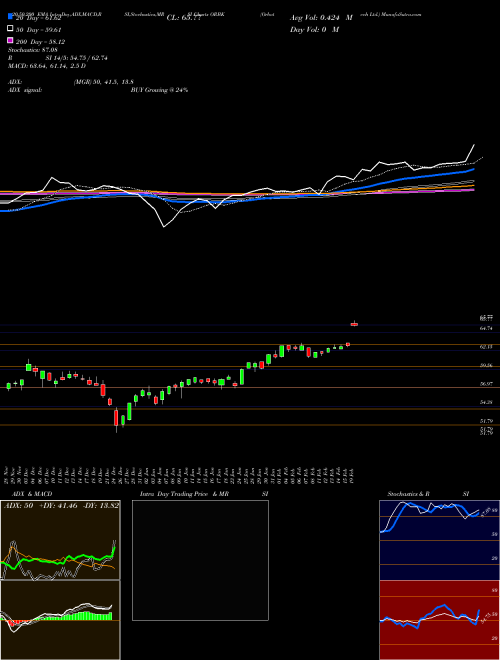Click the 'CL:' closing price value in header
This screenshot has width=500, height=660.
pos(184,18)
